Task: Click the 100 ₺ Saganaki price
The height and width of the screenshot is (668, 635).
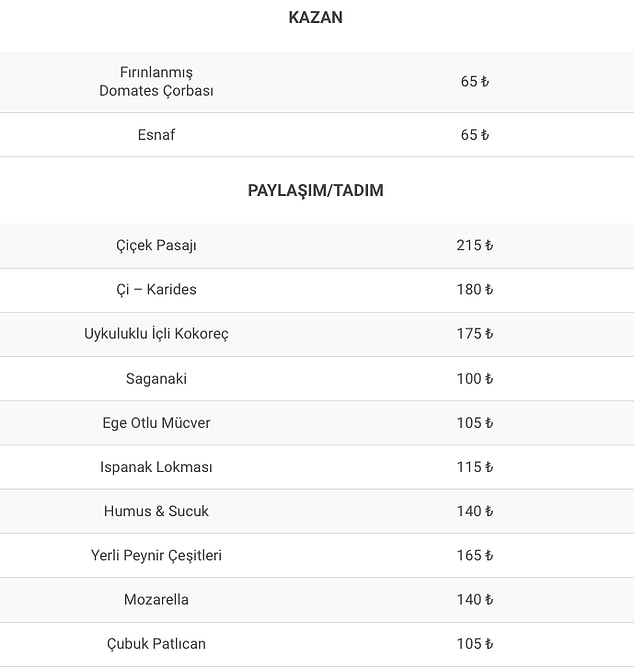Action: (x=475, y=378)
